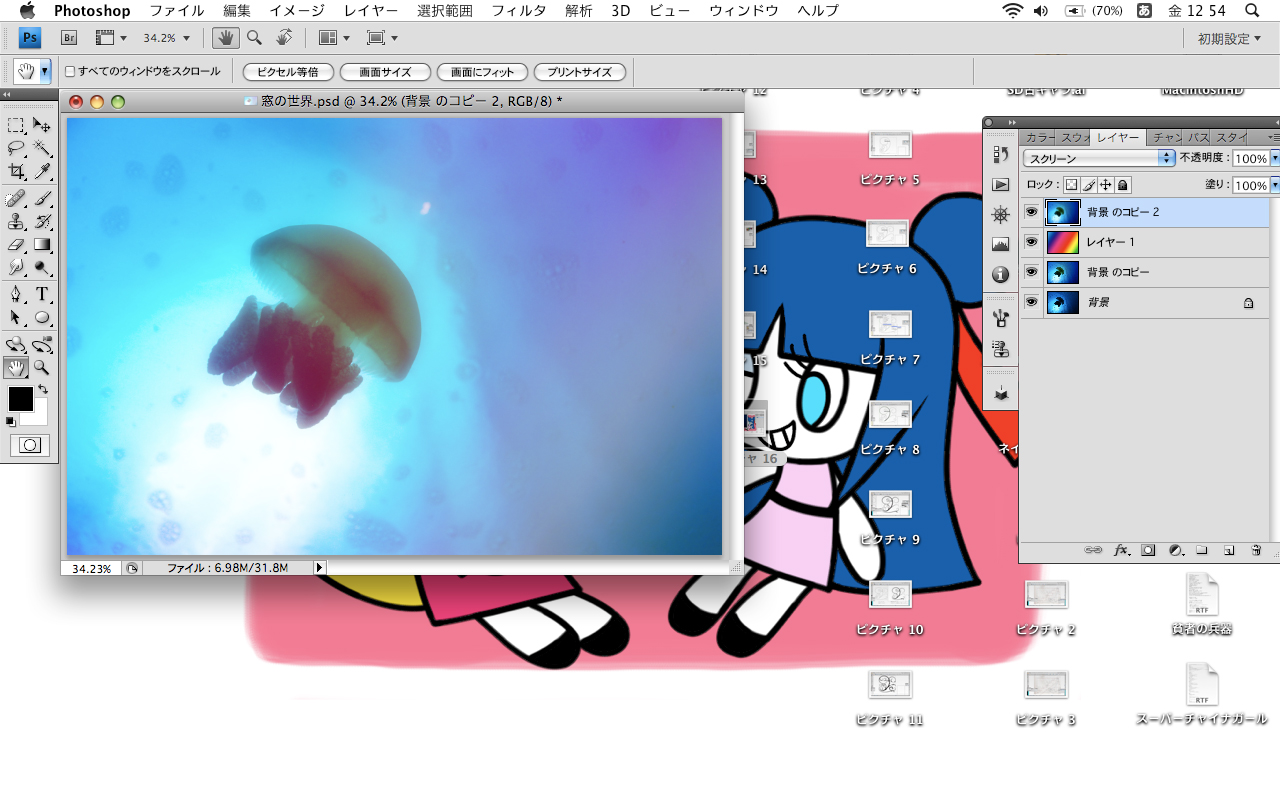This screenshot has width=1280, height=800.
Task: Select the Pen tool
Action: point(16,294)
